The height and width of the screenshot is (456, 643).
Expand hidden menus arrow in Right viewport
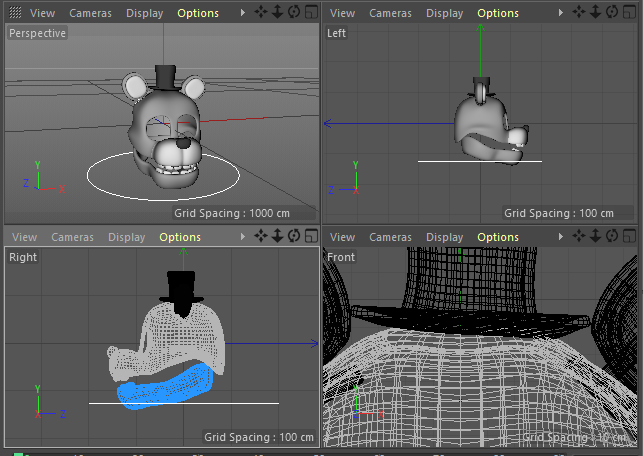(243, 237)
